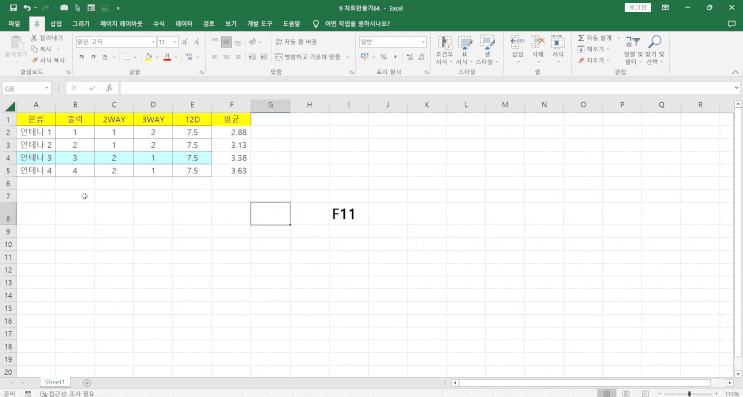Image resolution: width=743 pixels, height=397 pixels.
Task: Increase font size button
Action: click(184, 42)
